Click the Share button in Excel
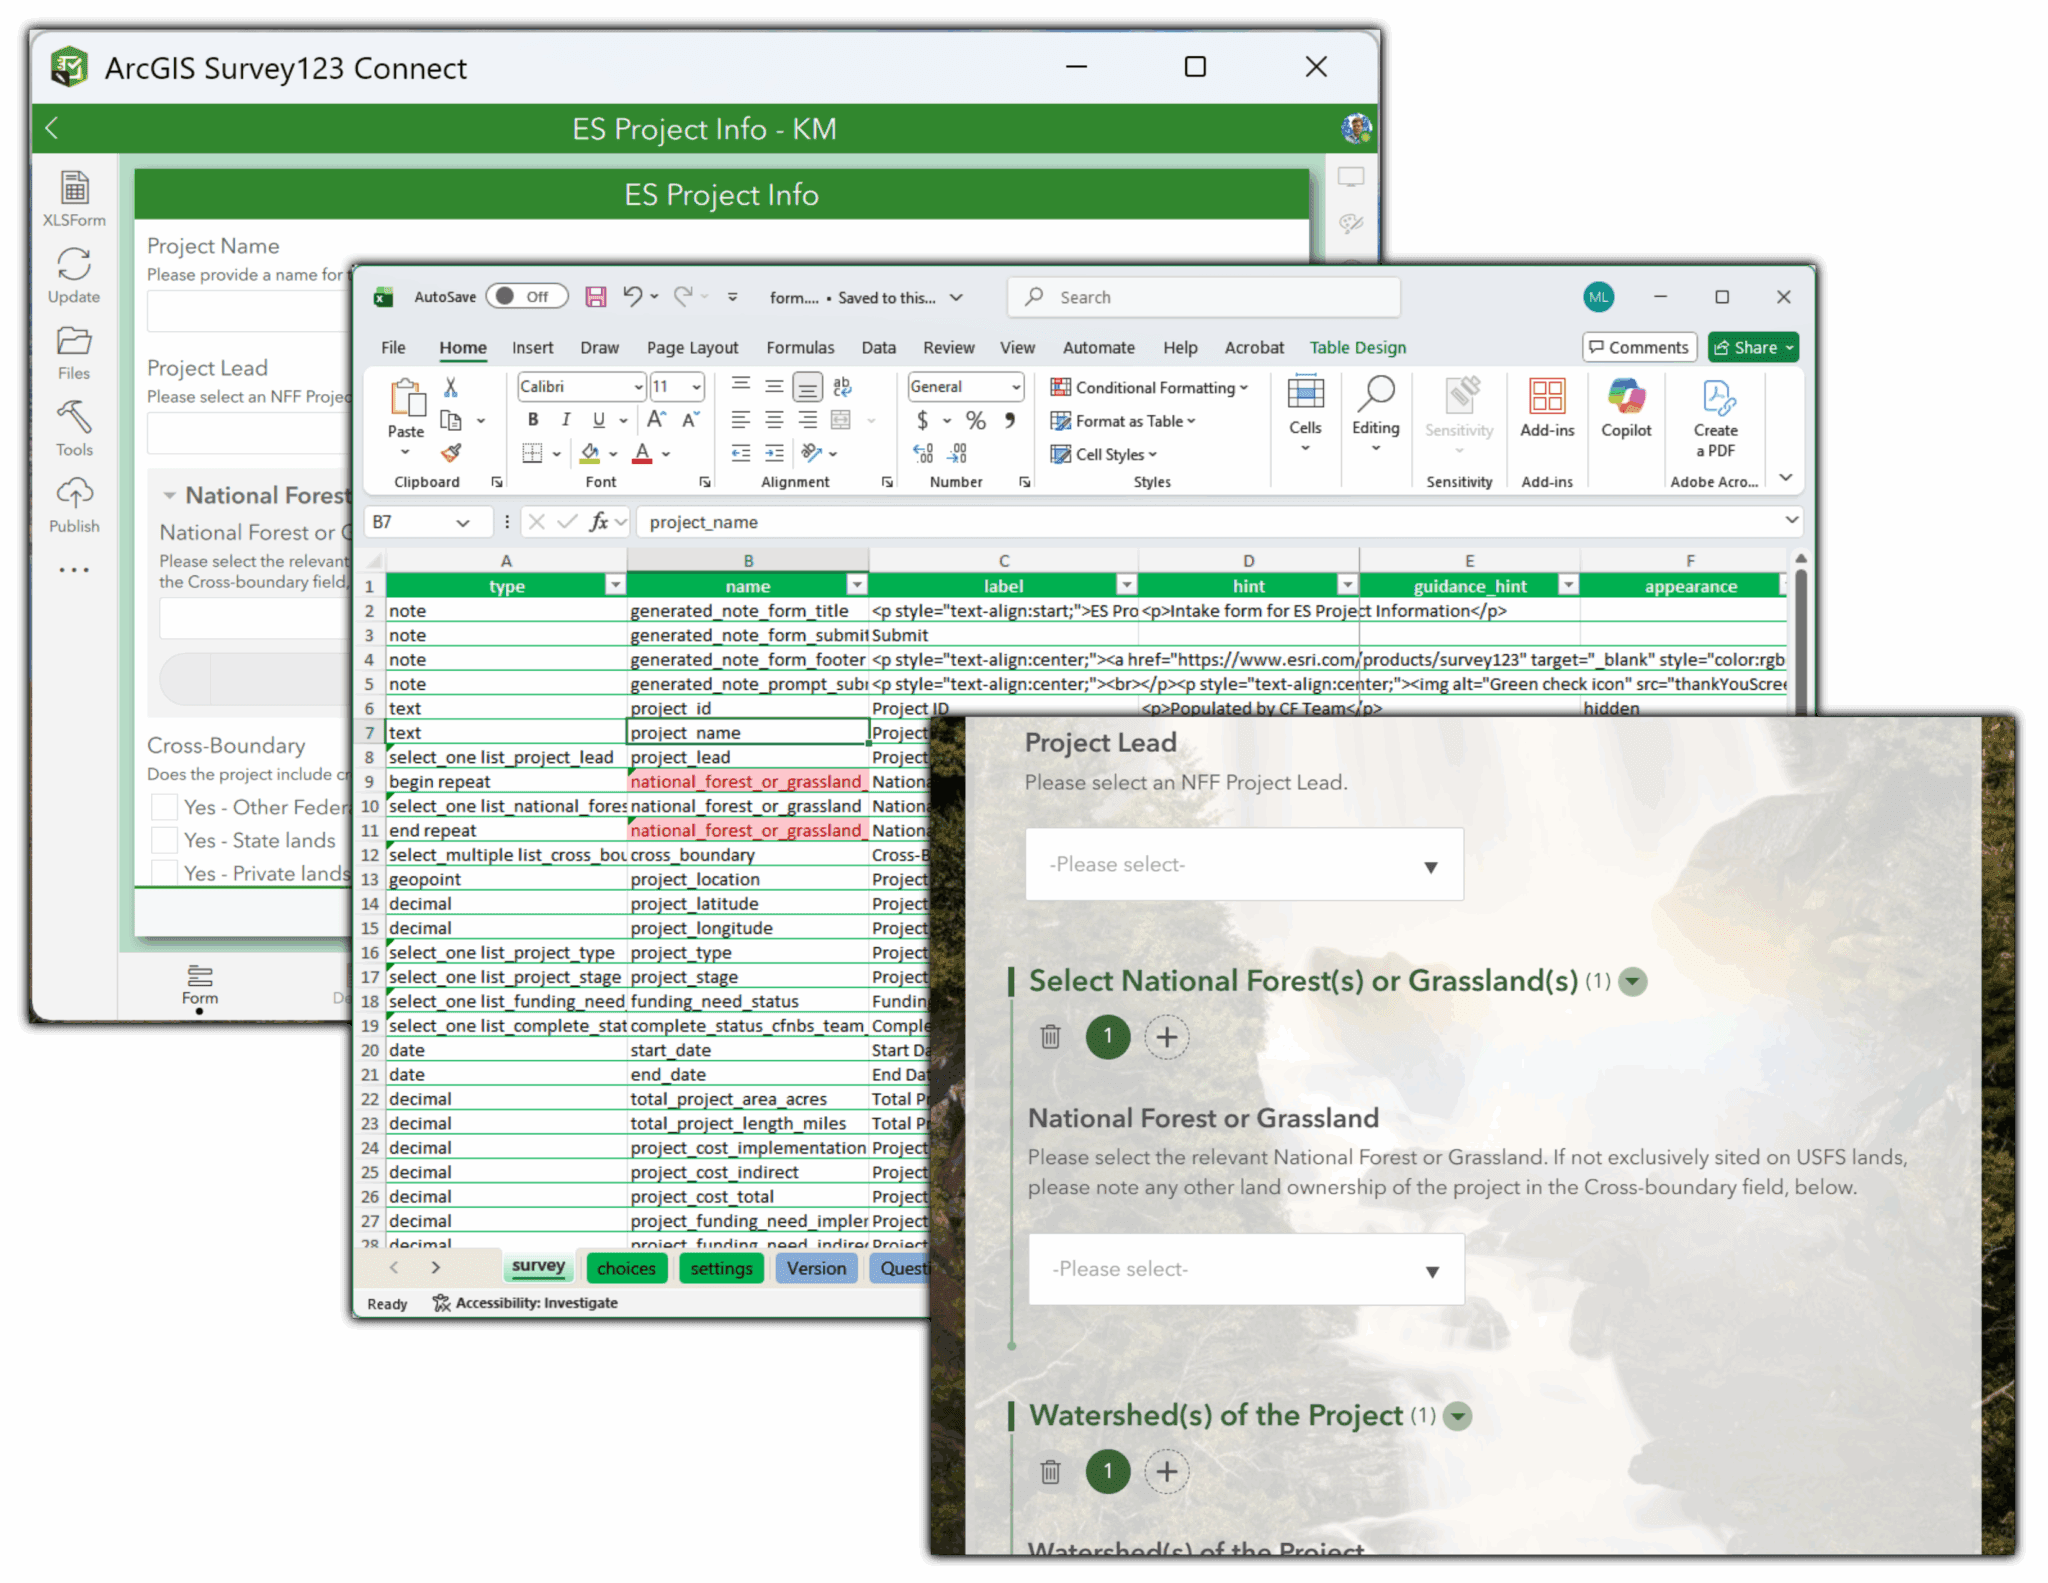The width and height of the screenshot is (2048, 1583). coord(1752,347)
